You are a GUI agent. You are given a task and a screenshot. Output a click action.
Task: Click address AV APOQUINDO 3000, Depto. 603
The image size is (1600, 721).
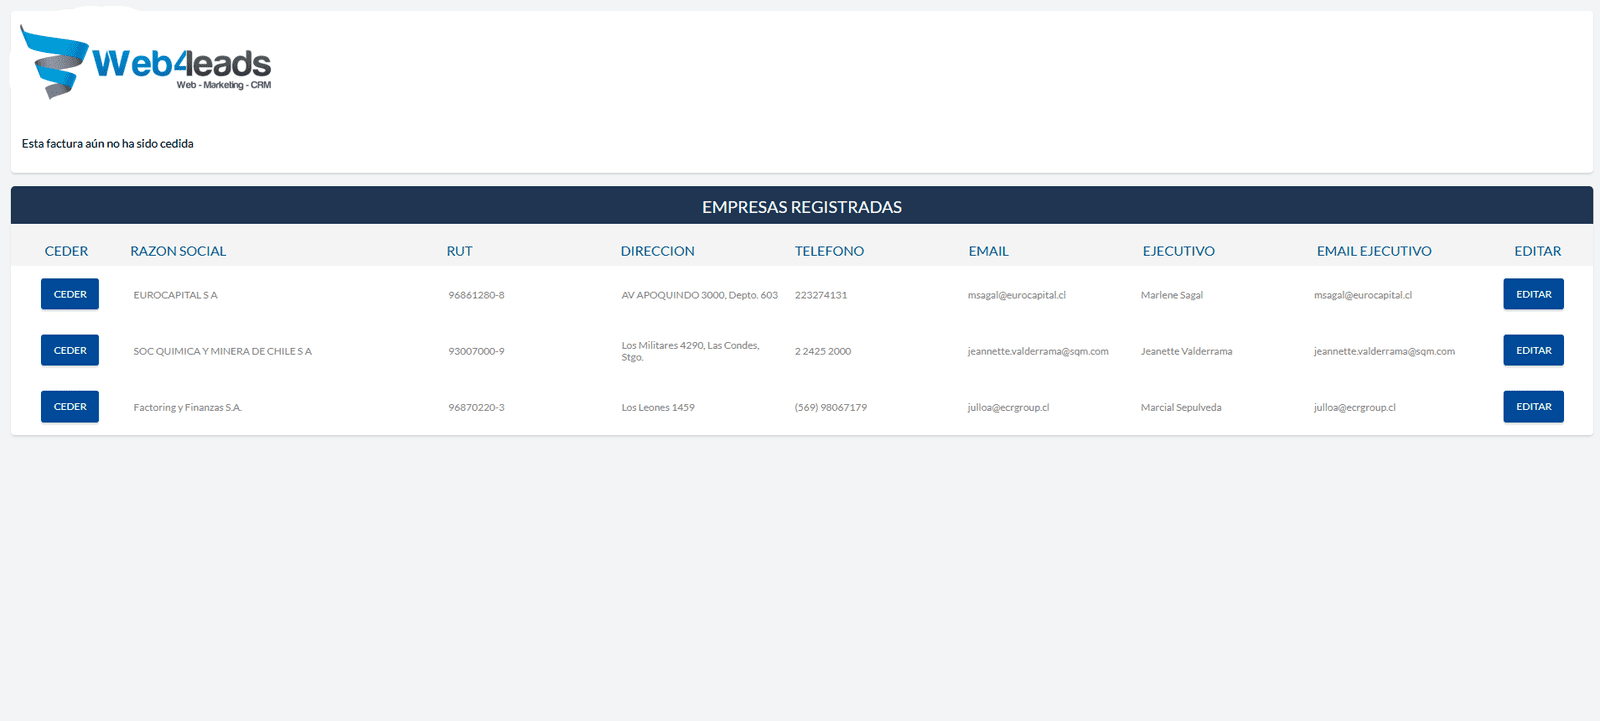coord(699,295)
